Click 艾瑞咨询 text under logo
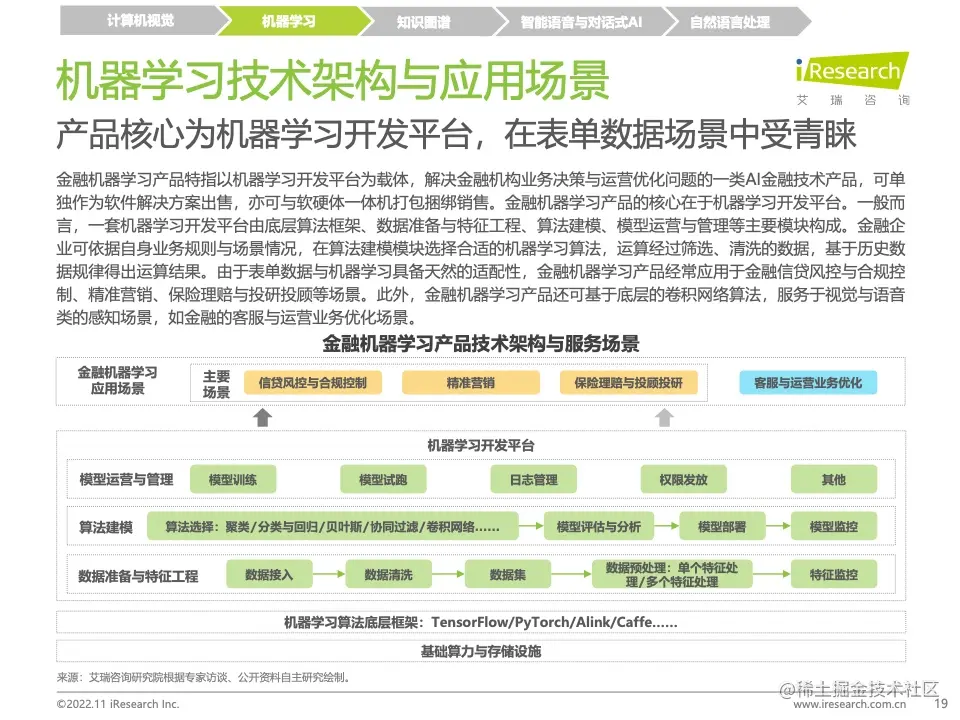The height and width of the screenshot is (720, 960). (x=852, y=100)
